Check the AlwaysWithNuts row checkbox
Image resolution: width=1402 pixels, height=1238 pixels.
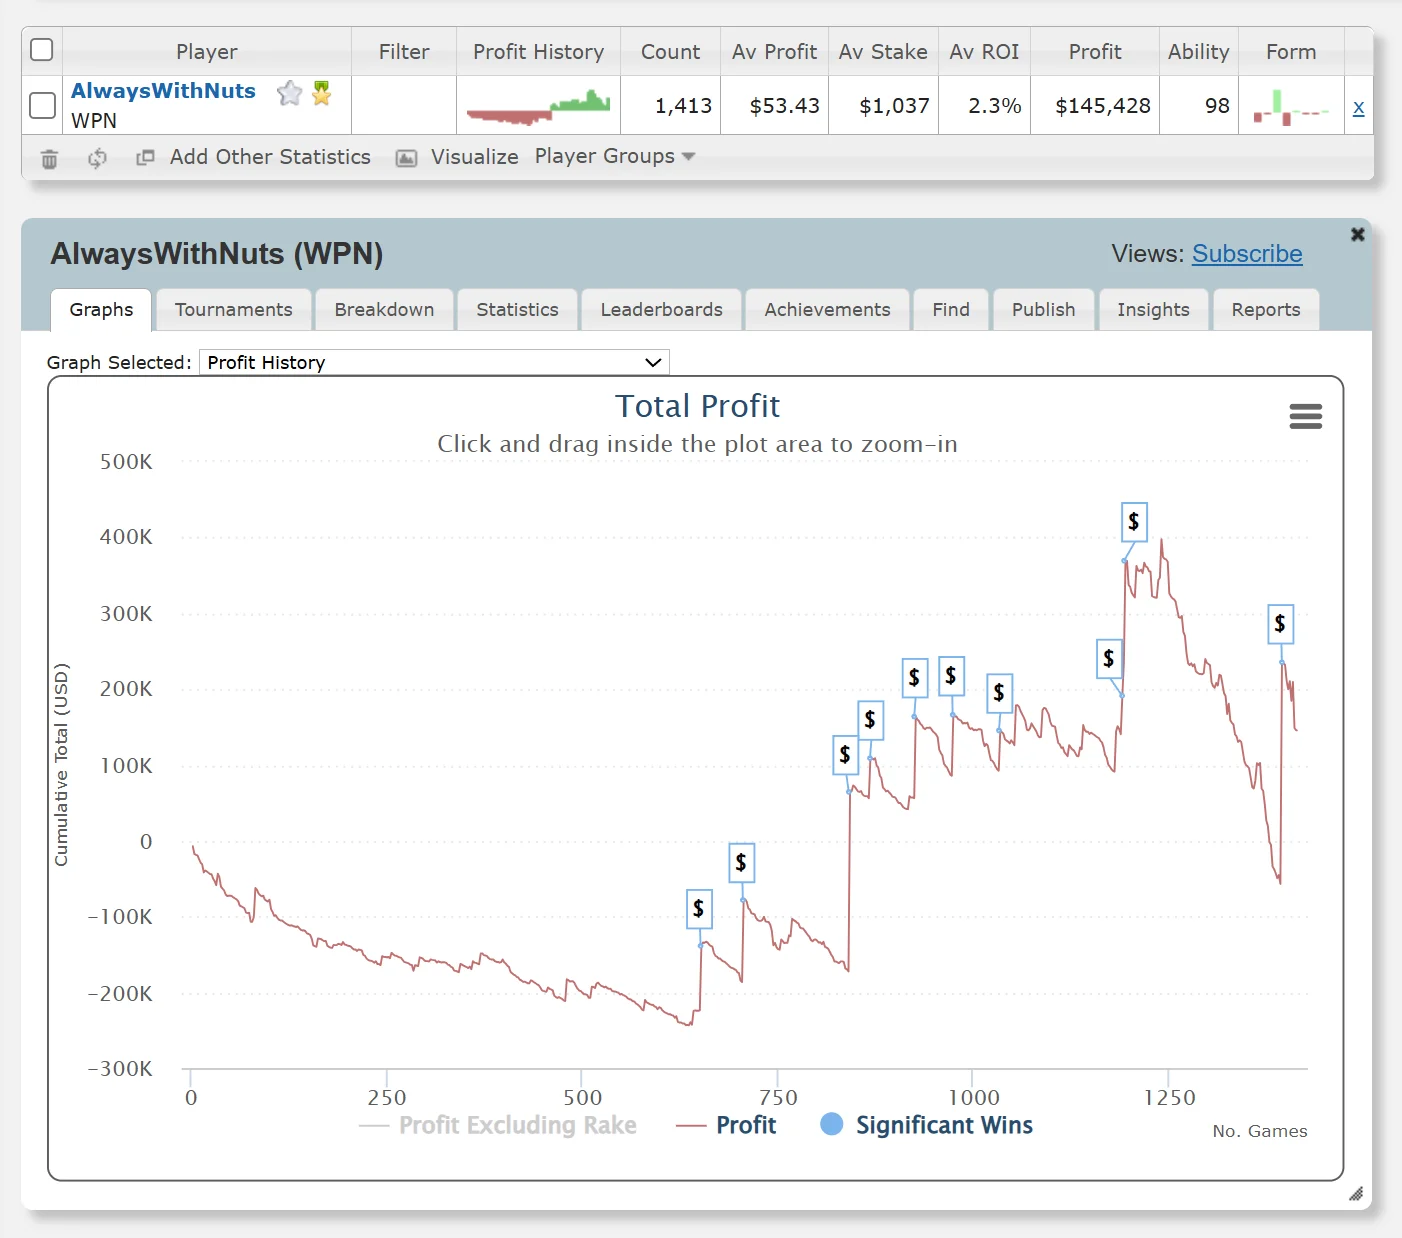tap(42, 105)
